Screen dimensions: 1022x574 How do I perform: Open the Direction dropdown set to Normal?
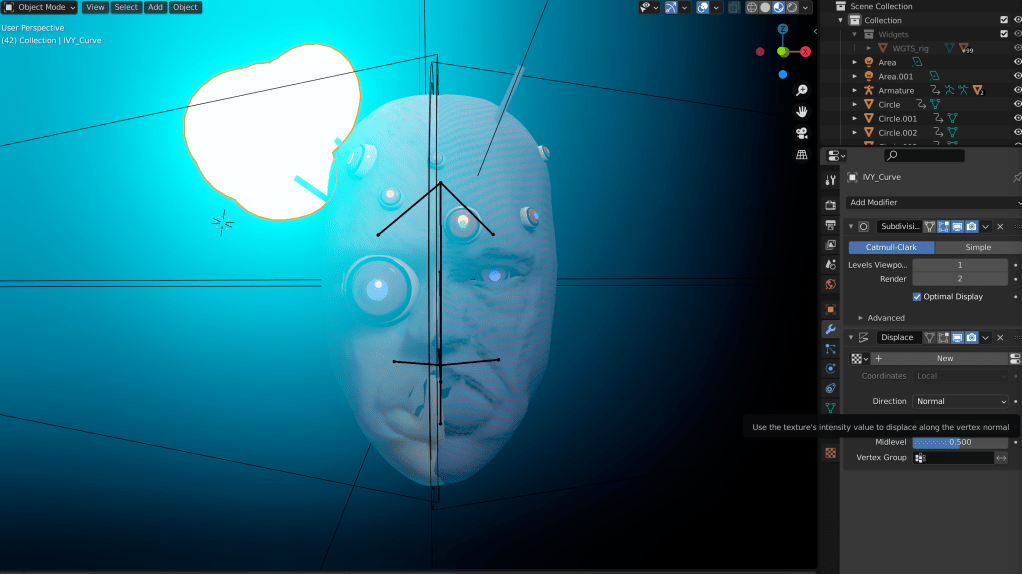click(x=960, y=401)
